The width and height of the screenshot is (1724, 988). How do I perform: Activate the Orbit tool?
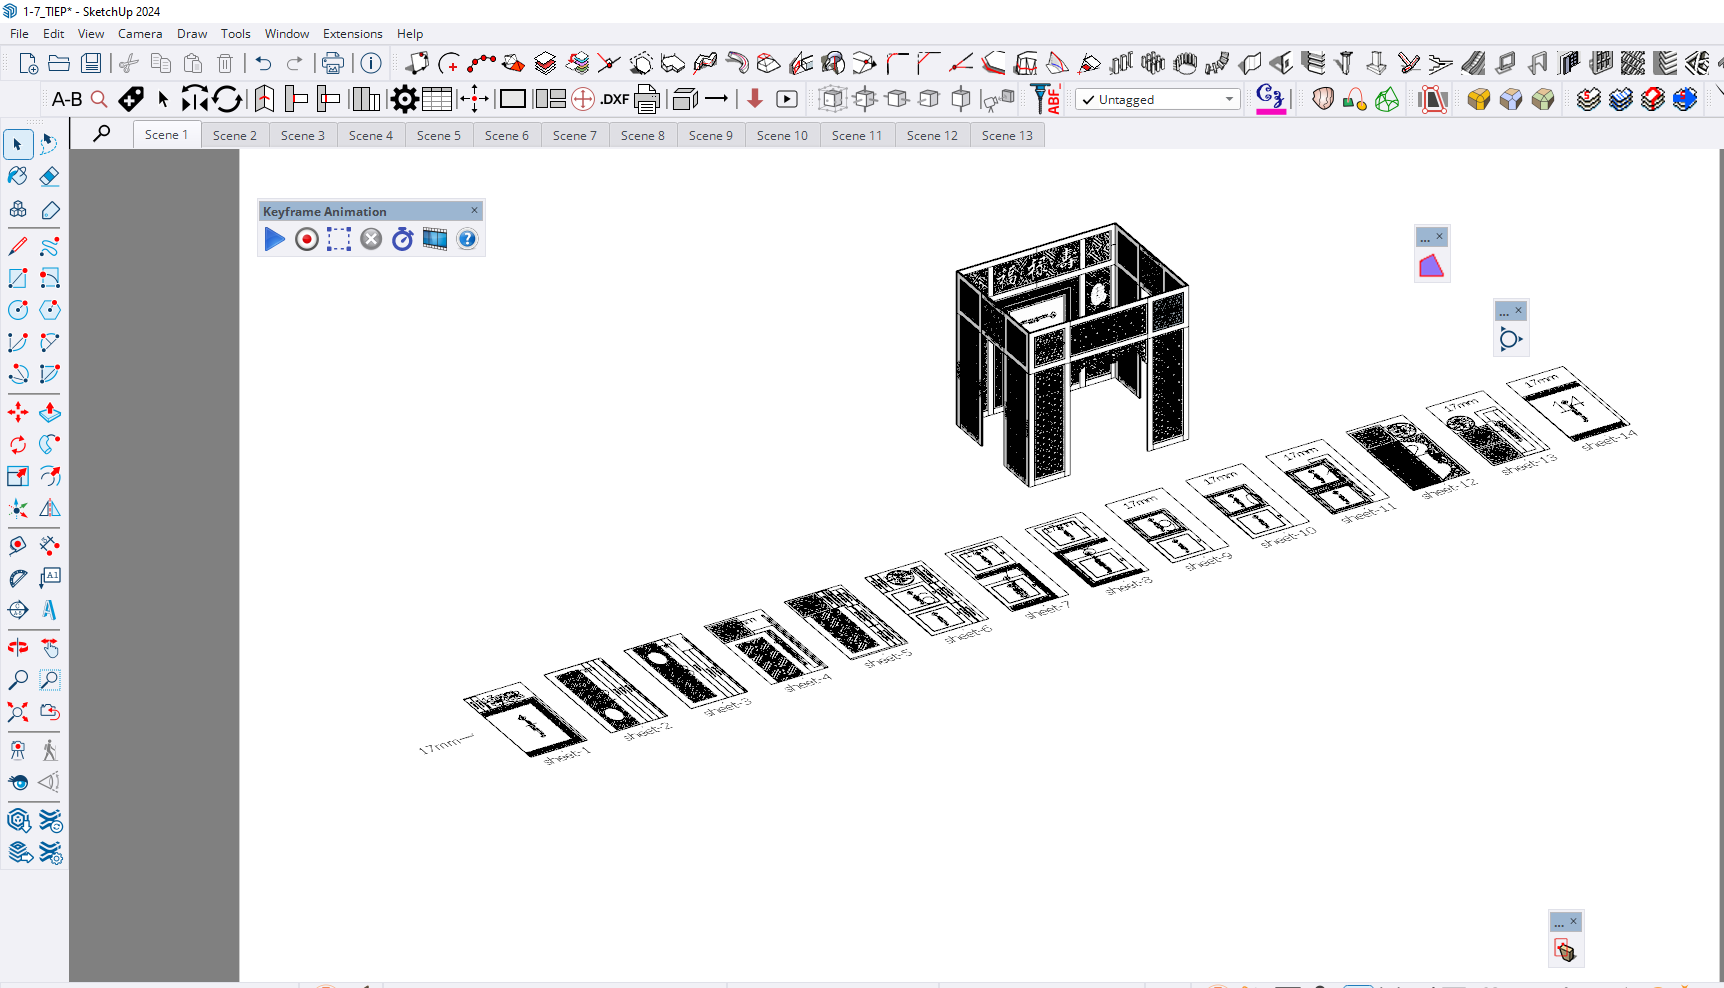pos(18,648)
